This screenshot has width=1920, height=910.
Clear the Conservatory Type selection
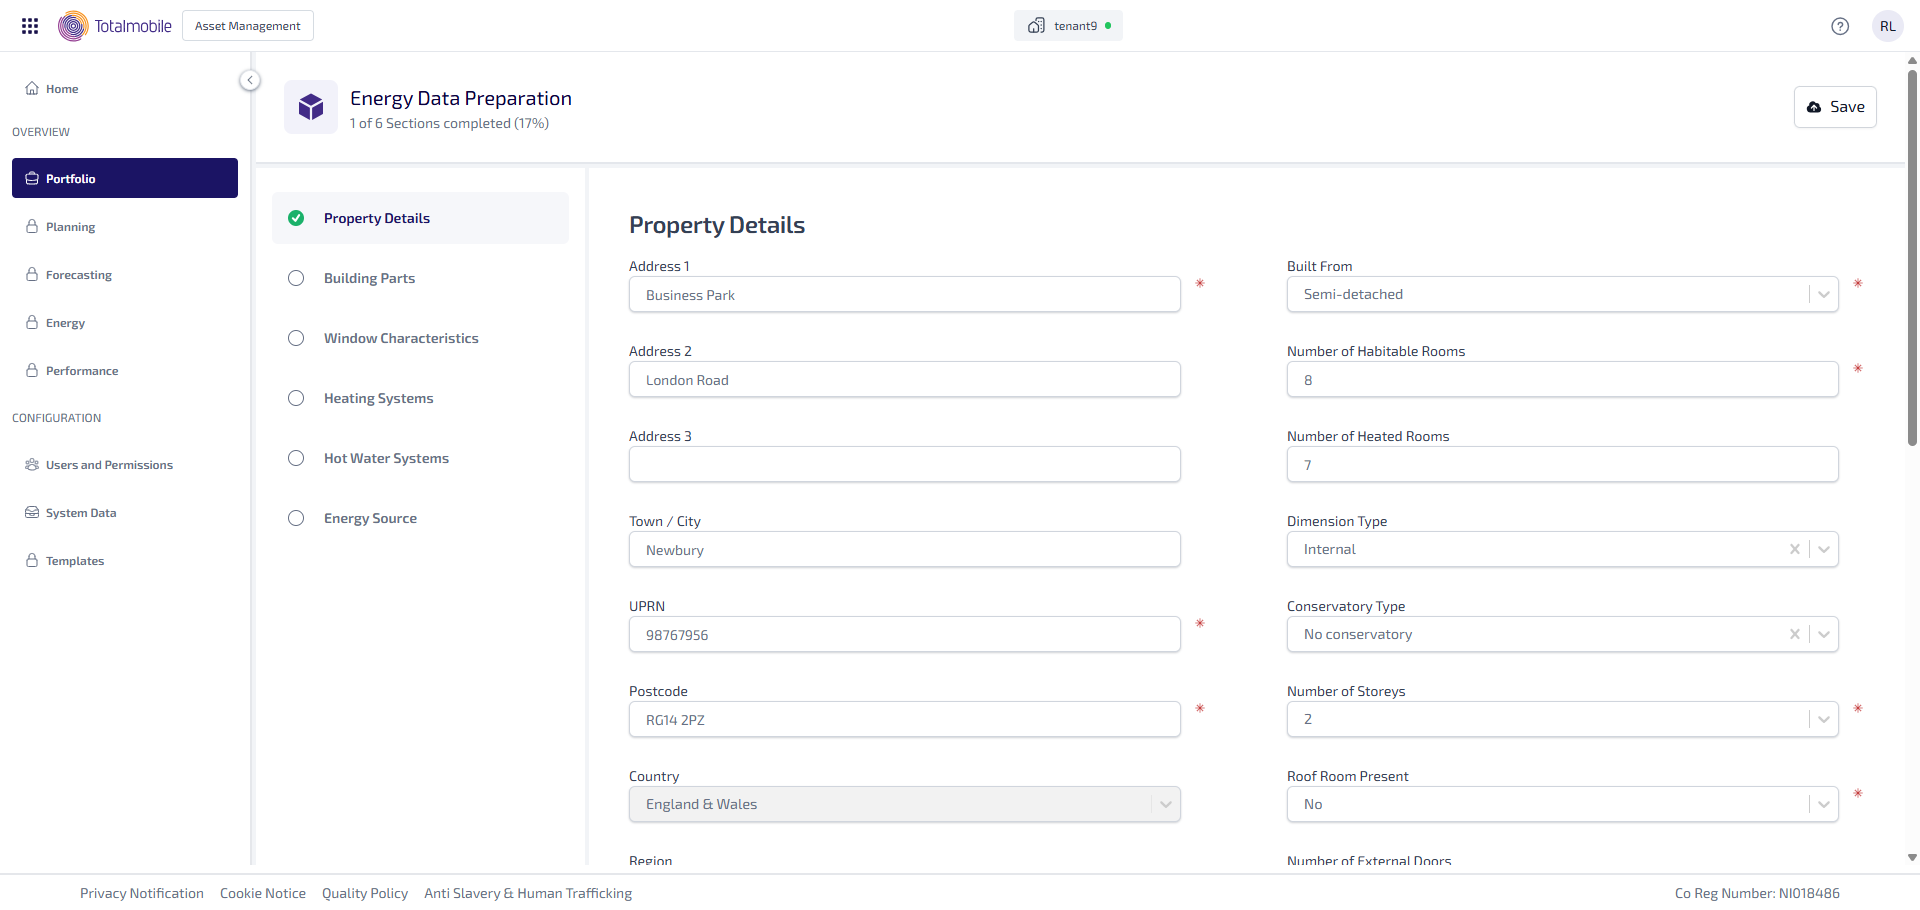[x=1794, y=634]
